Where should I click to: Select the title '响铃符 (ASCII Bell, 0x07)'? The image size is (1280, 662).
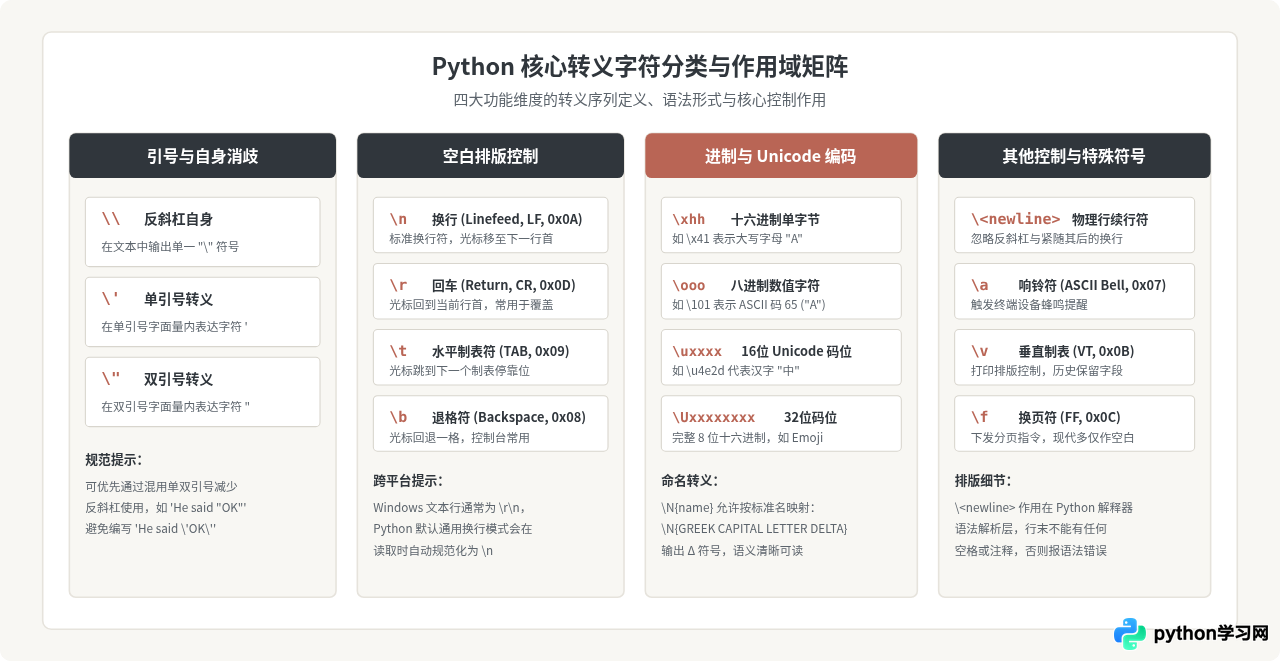(x=1092, y=285)
